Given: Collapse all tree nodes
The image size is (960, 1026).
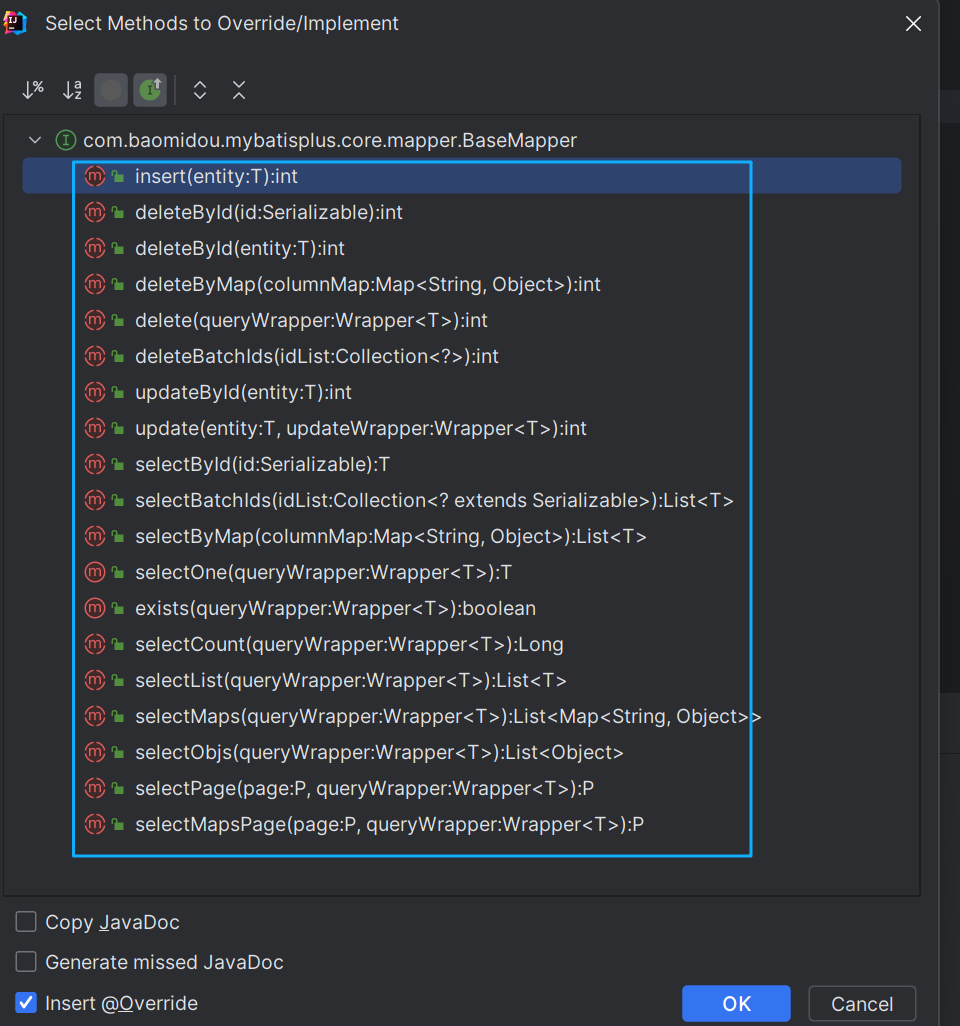Looking at the screenshot, I should 239,90.
